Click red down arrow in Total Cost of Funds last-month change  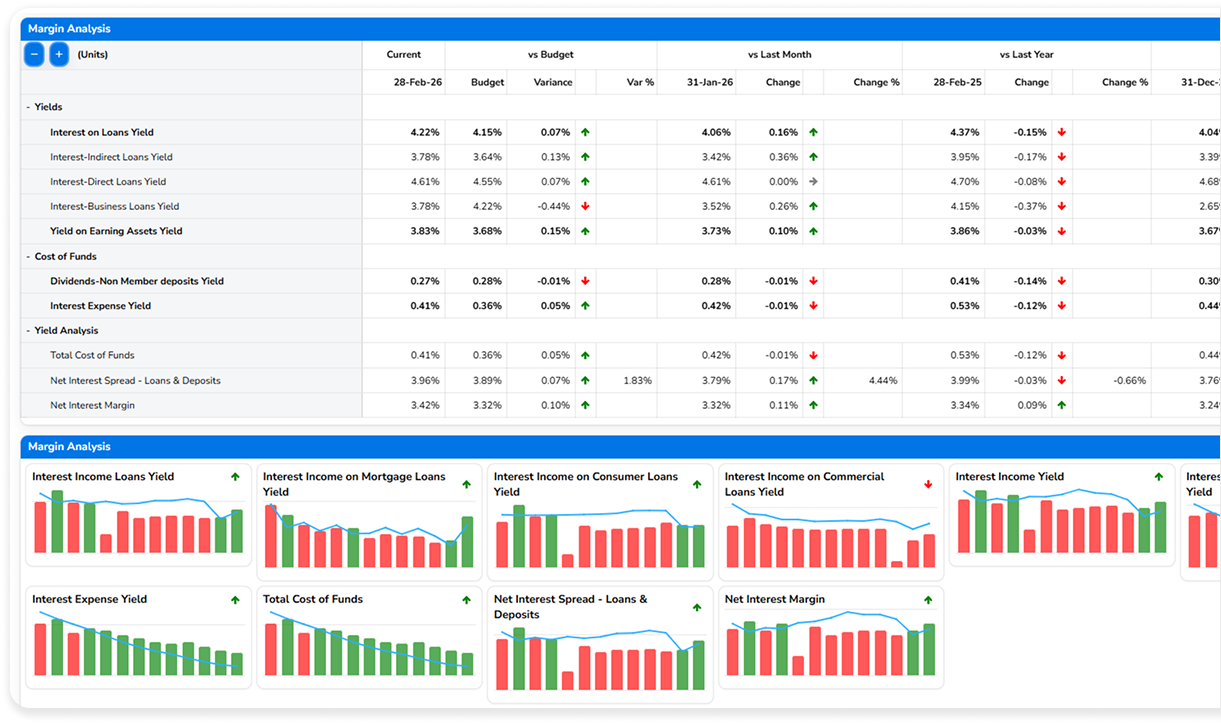click(x=813, y=356)
